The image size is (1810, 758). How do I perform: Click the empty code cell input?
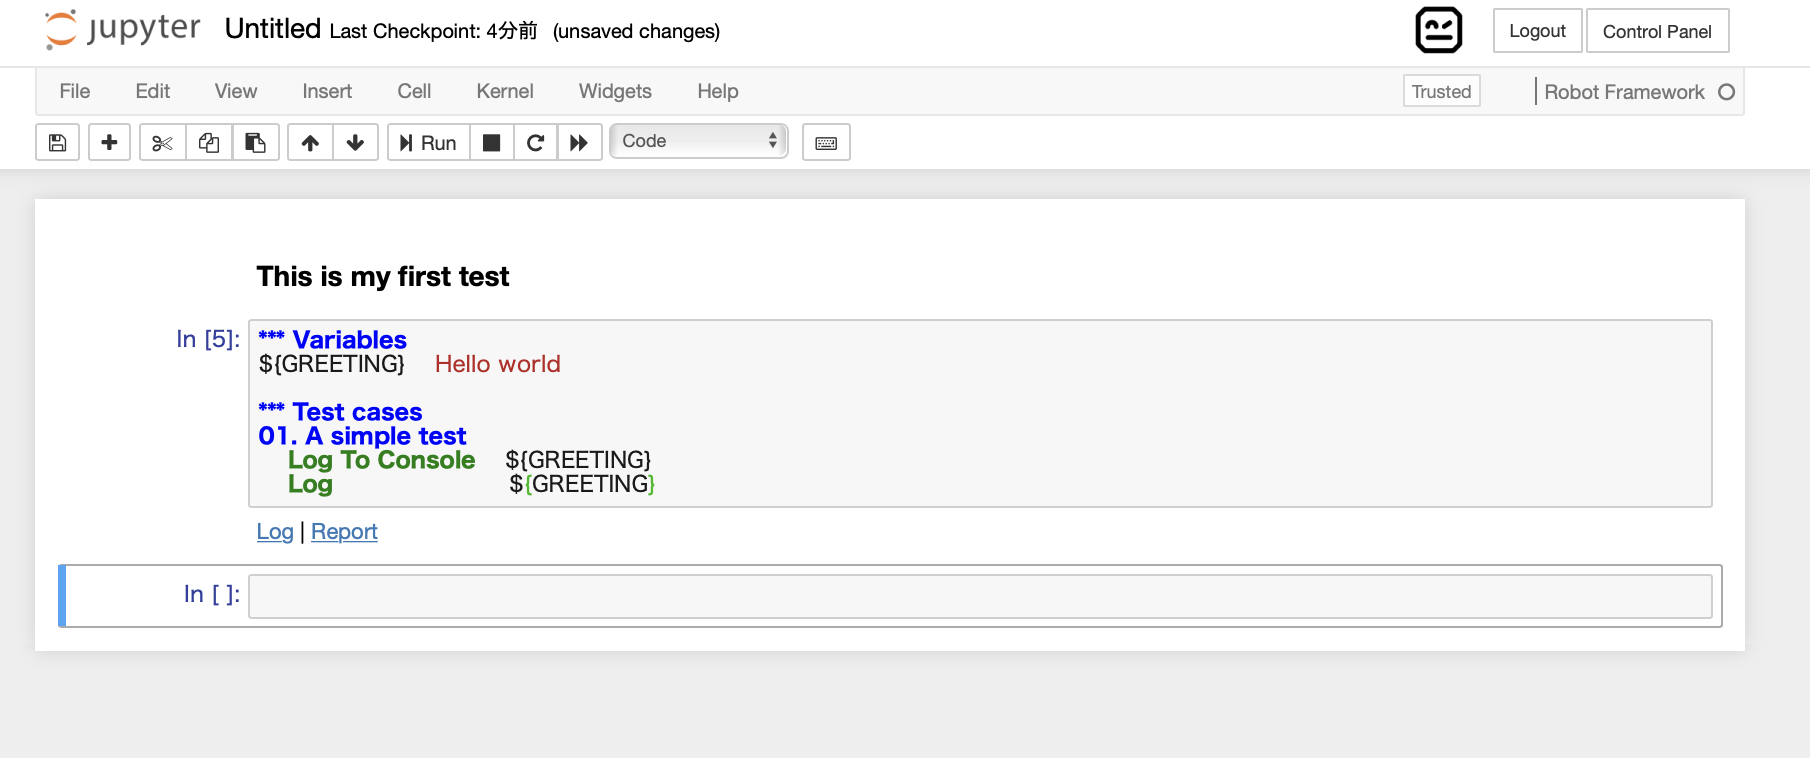click(980, 596)
